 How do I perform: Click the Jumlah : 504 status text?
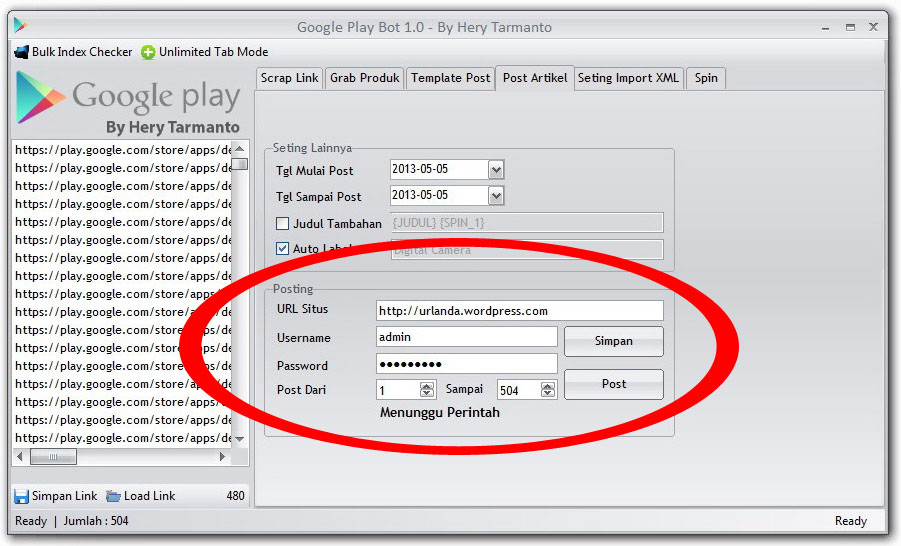click(96, 521)
